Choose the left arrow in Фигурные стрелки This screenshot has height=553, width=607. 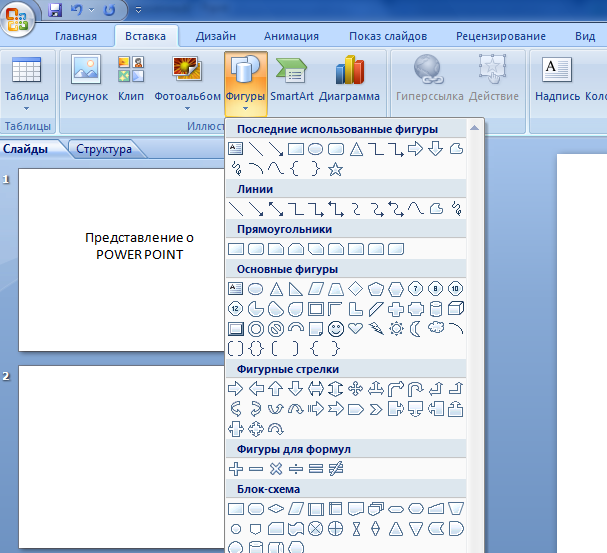256,389
